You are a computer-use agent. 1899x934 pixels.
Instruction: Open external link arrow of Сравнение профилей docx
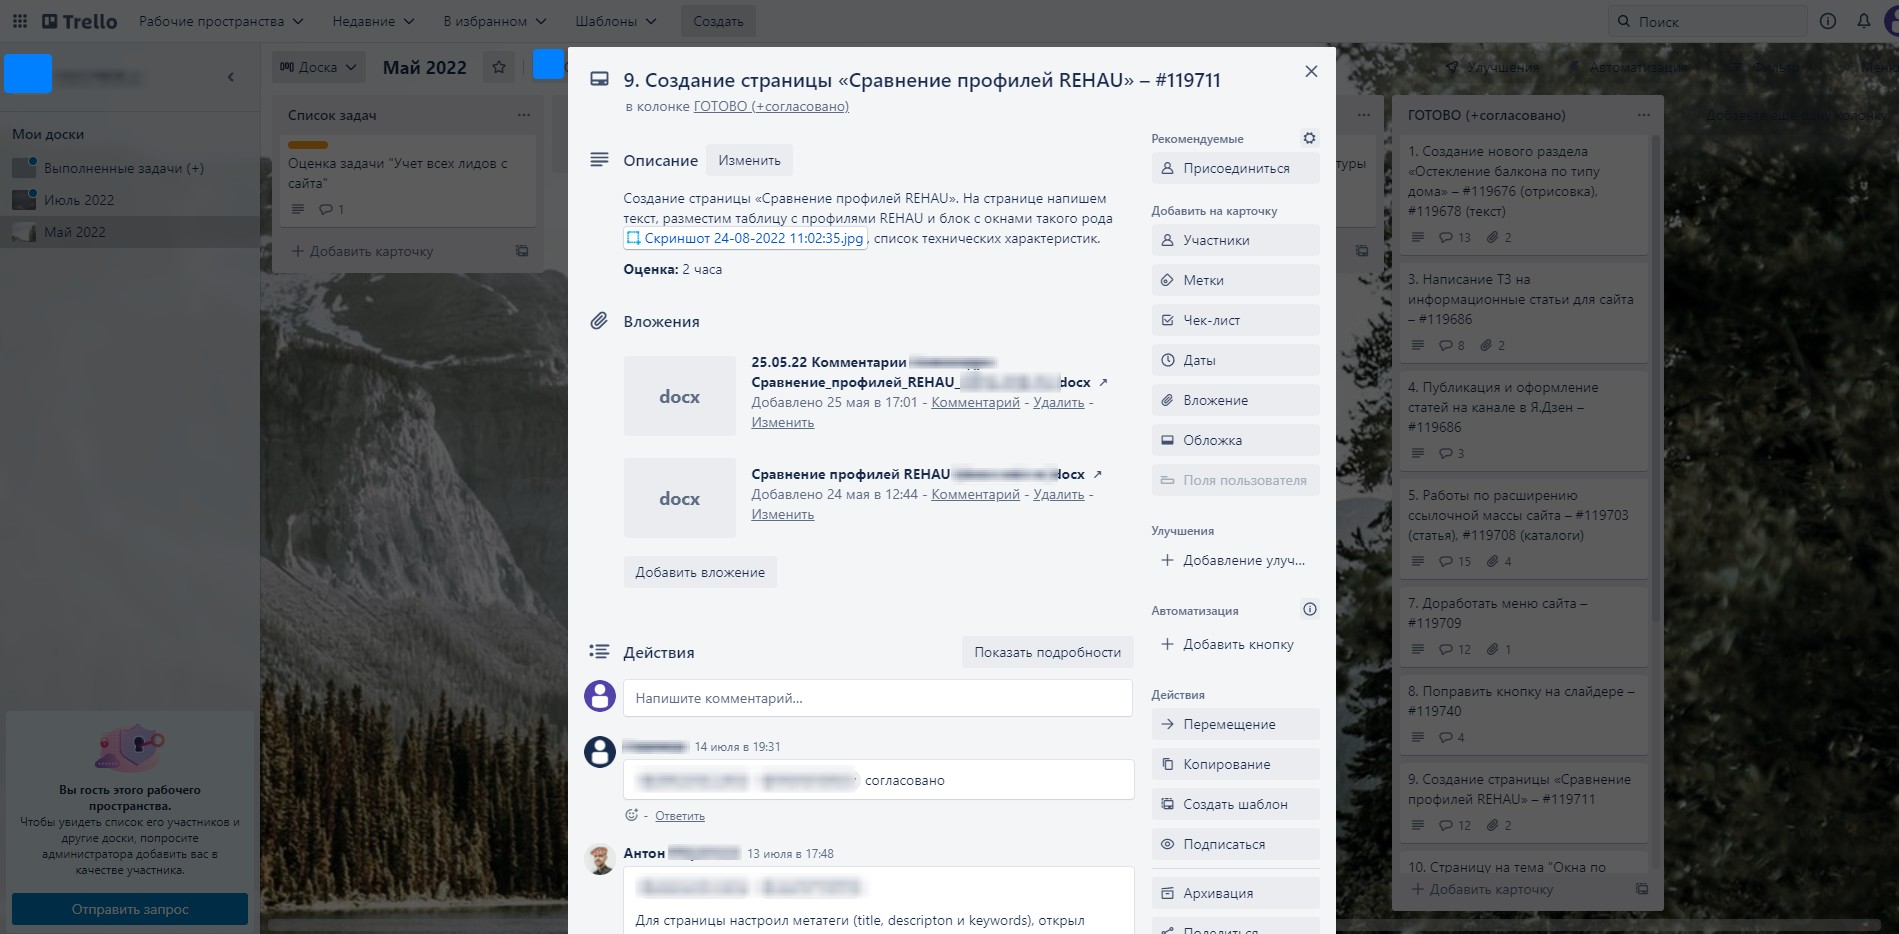click(1097, 474)
